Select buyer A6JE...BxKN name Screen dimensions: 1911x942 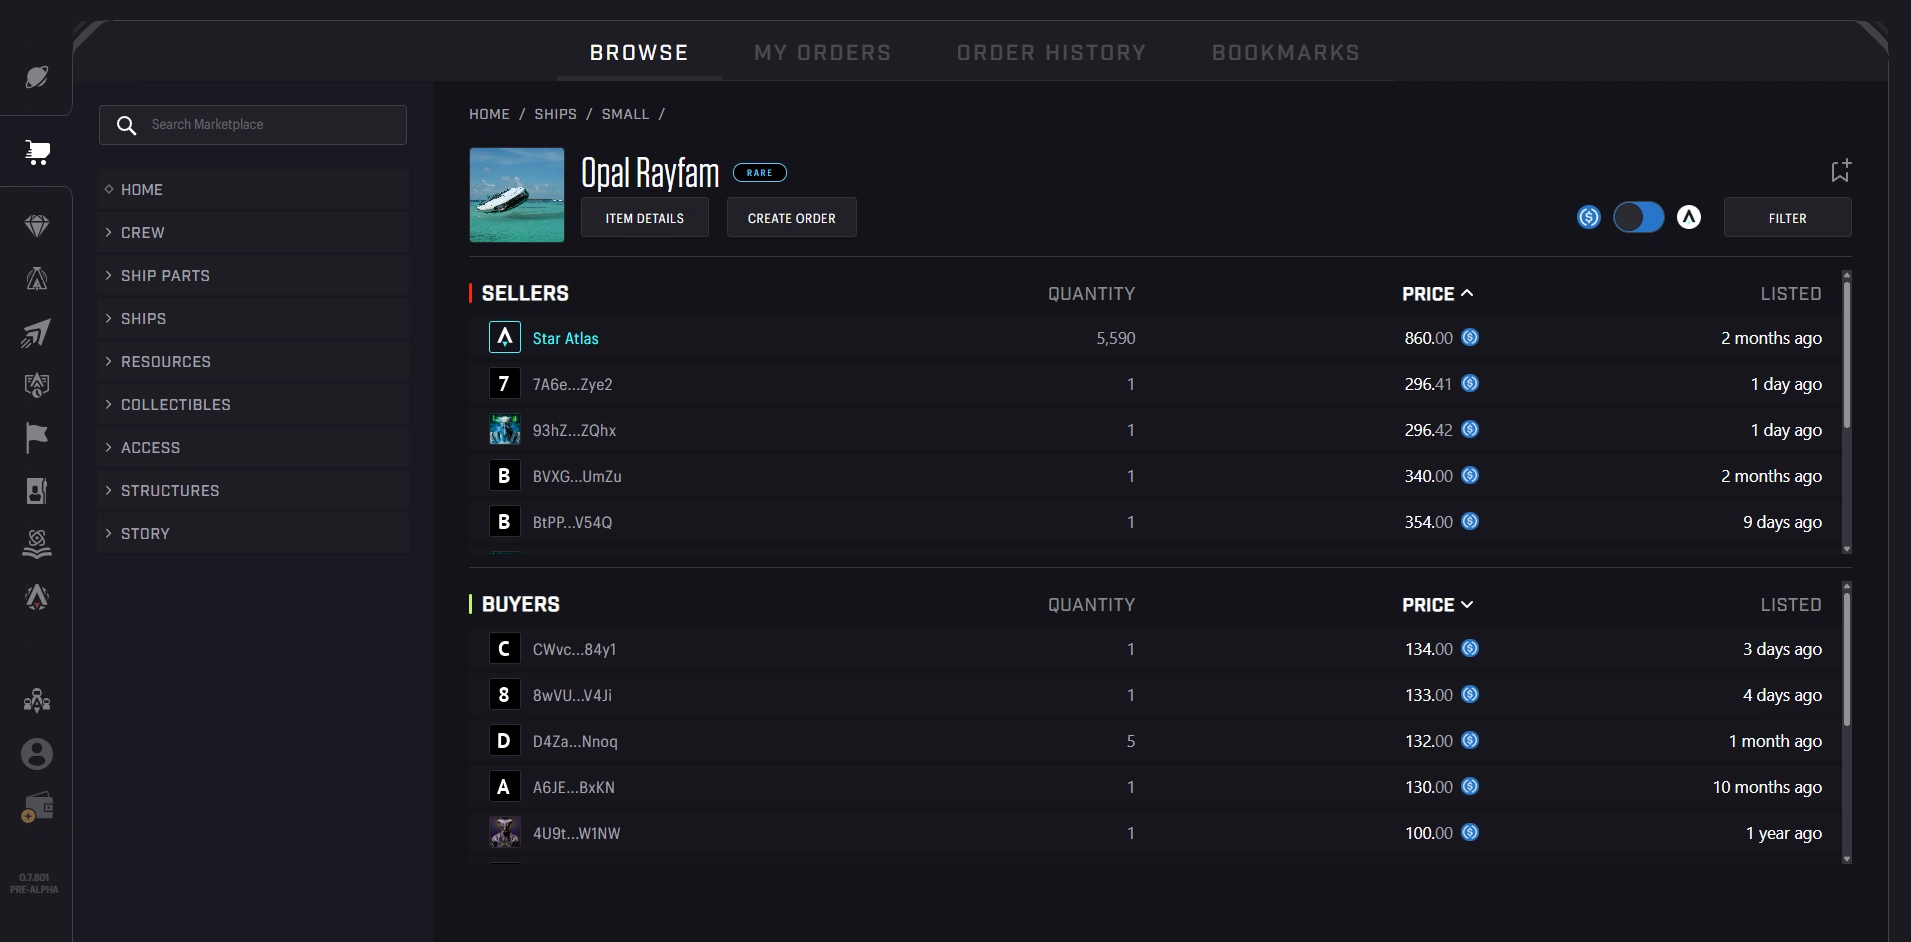tap(574, 787)
